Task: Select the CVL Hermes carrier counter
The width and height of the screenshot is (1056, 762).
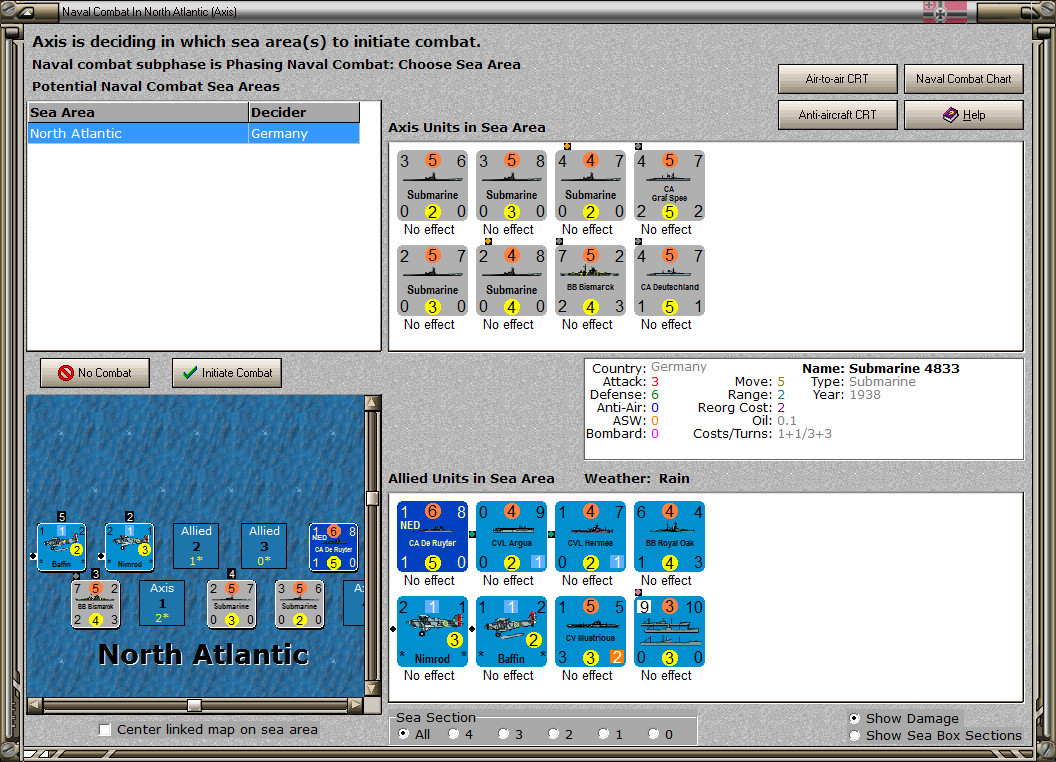Action: pyautogui.click(x=591, y=537)
